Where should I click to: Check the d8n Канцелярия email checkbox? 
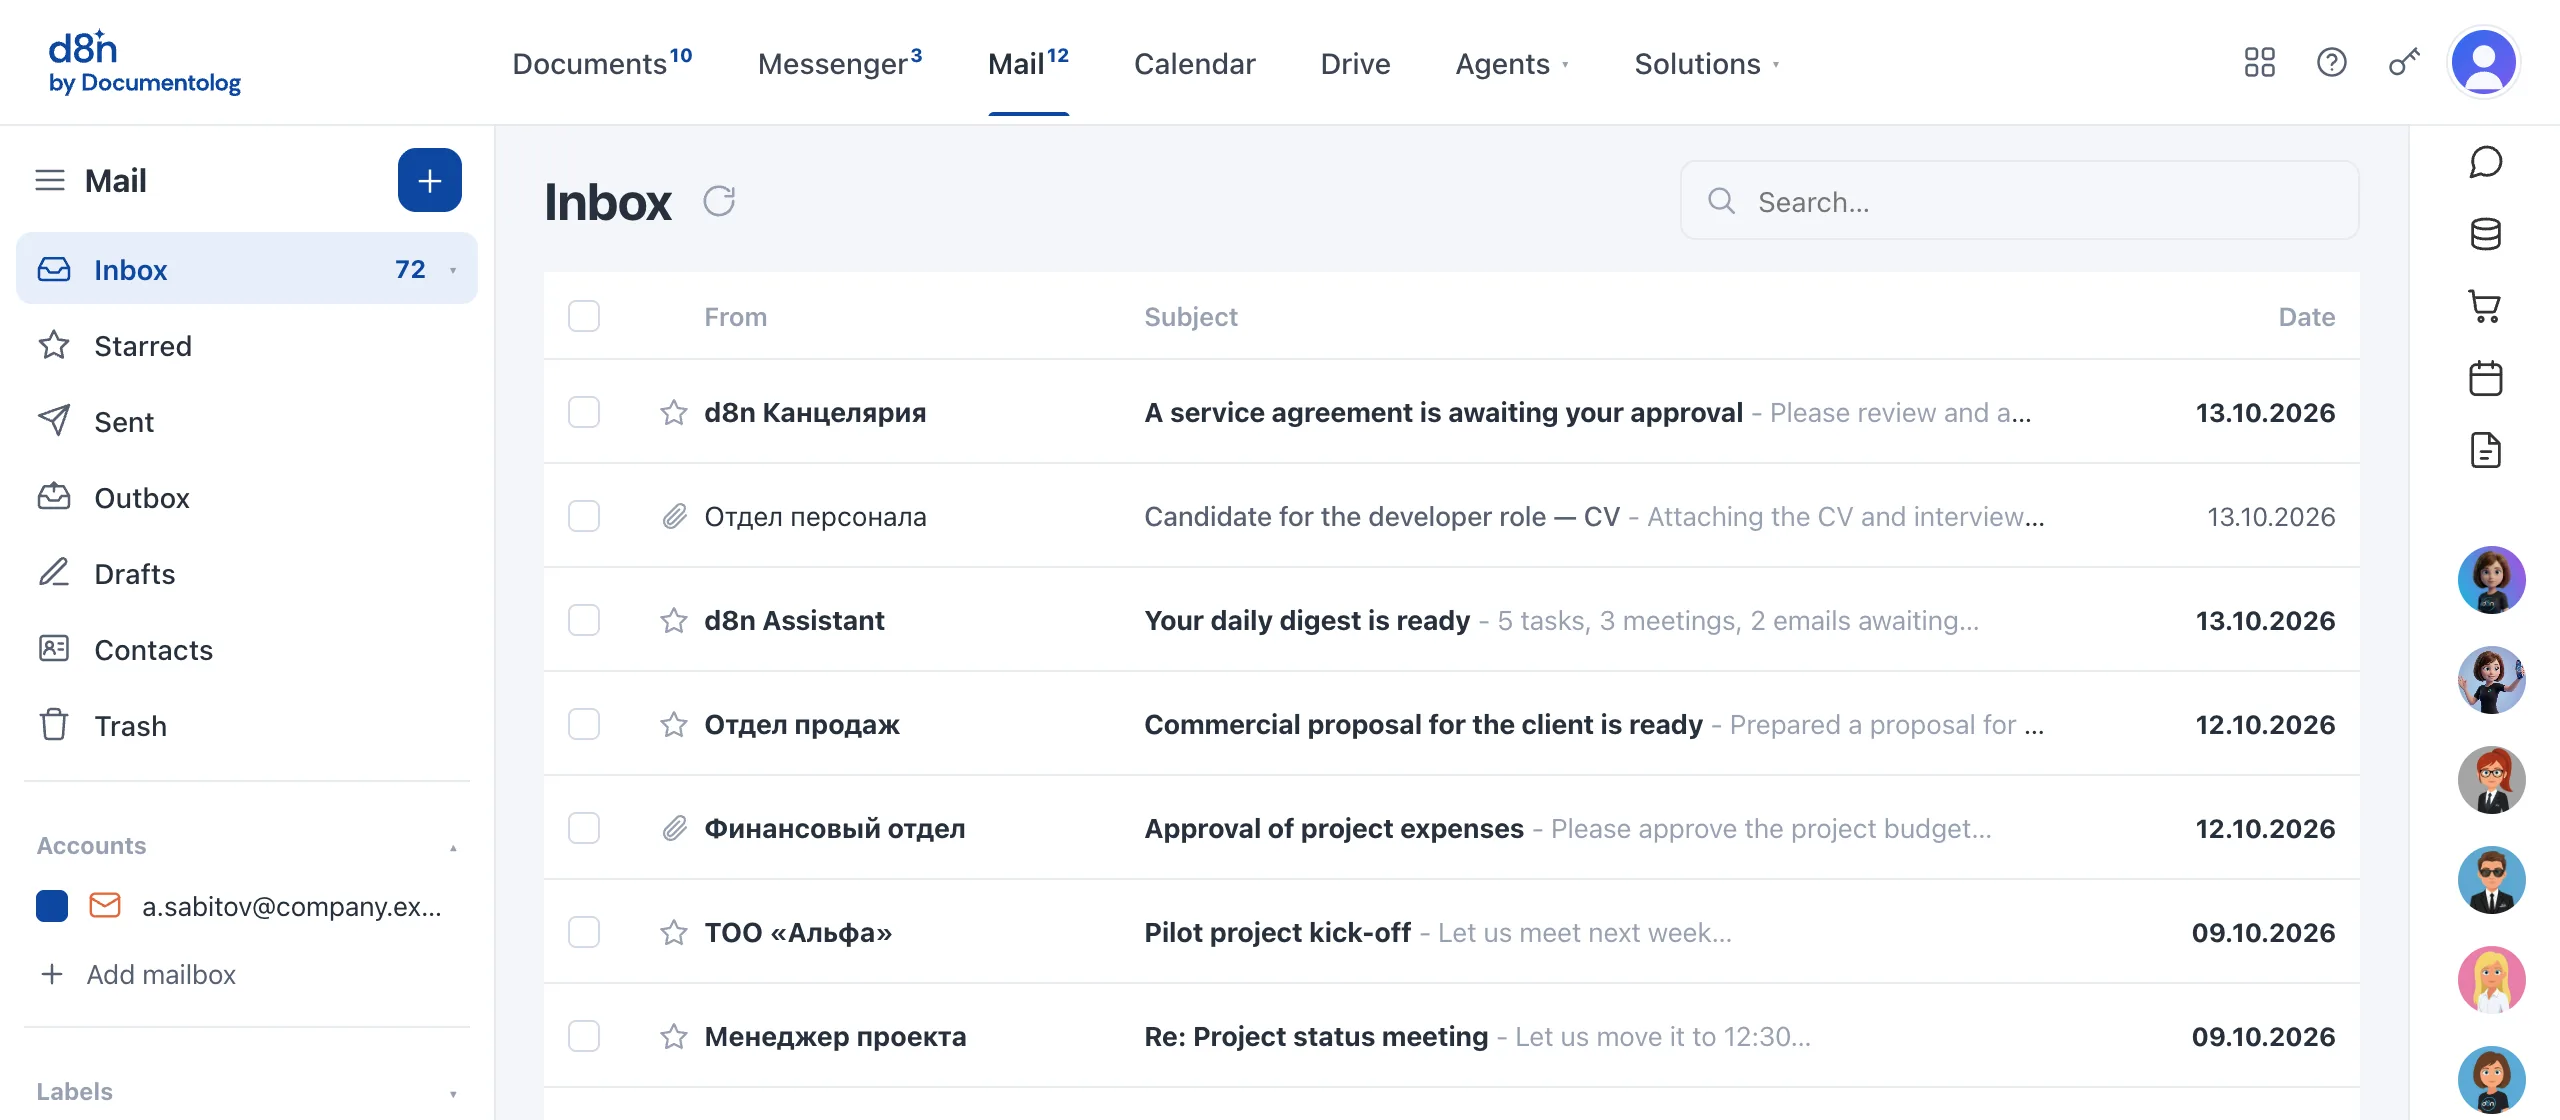click(x=584, y=412)
